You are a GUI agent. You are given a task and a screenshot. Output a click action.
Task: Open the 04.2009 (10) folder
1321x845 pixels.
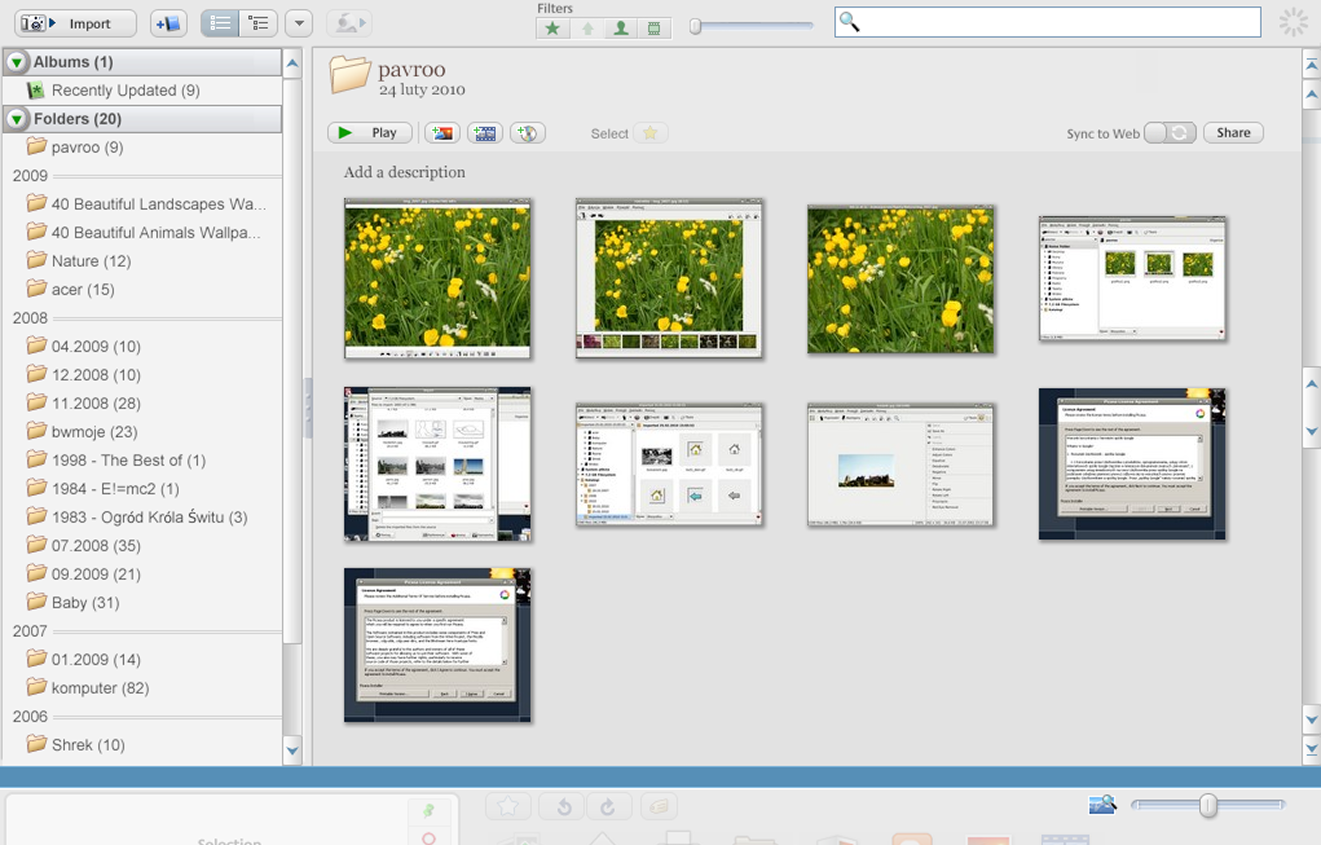point(96,346)
